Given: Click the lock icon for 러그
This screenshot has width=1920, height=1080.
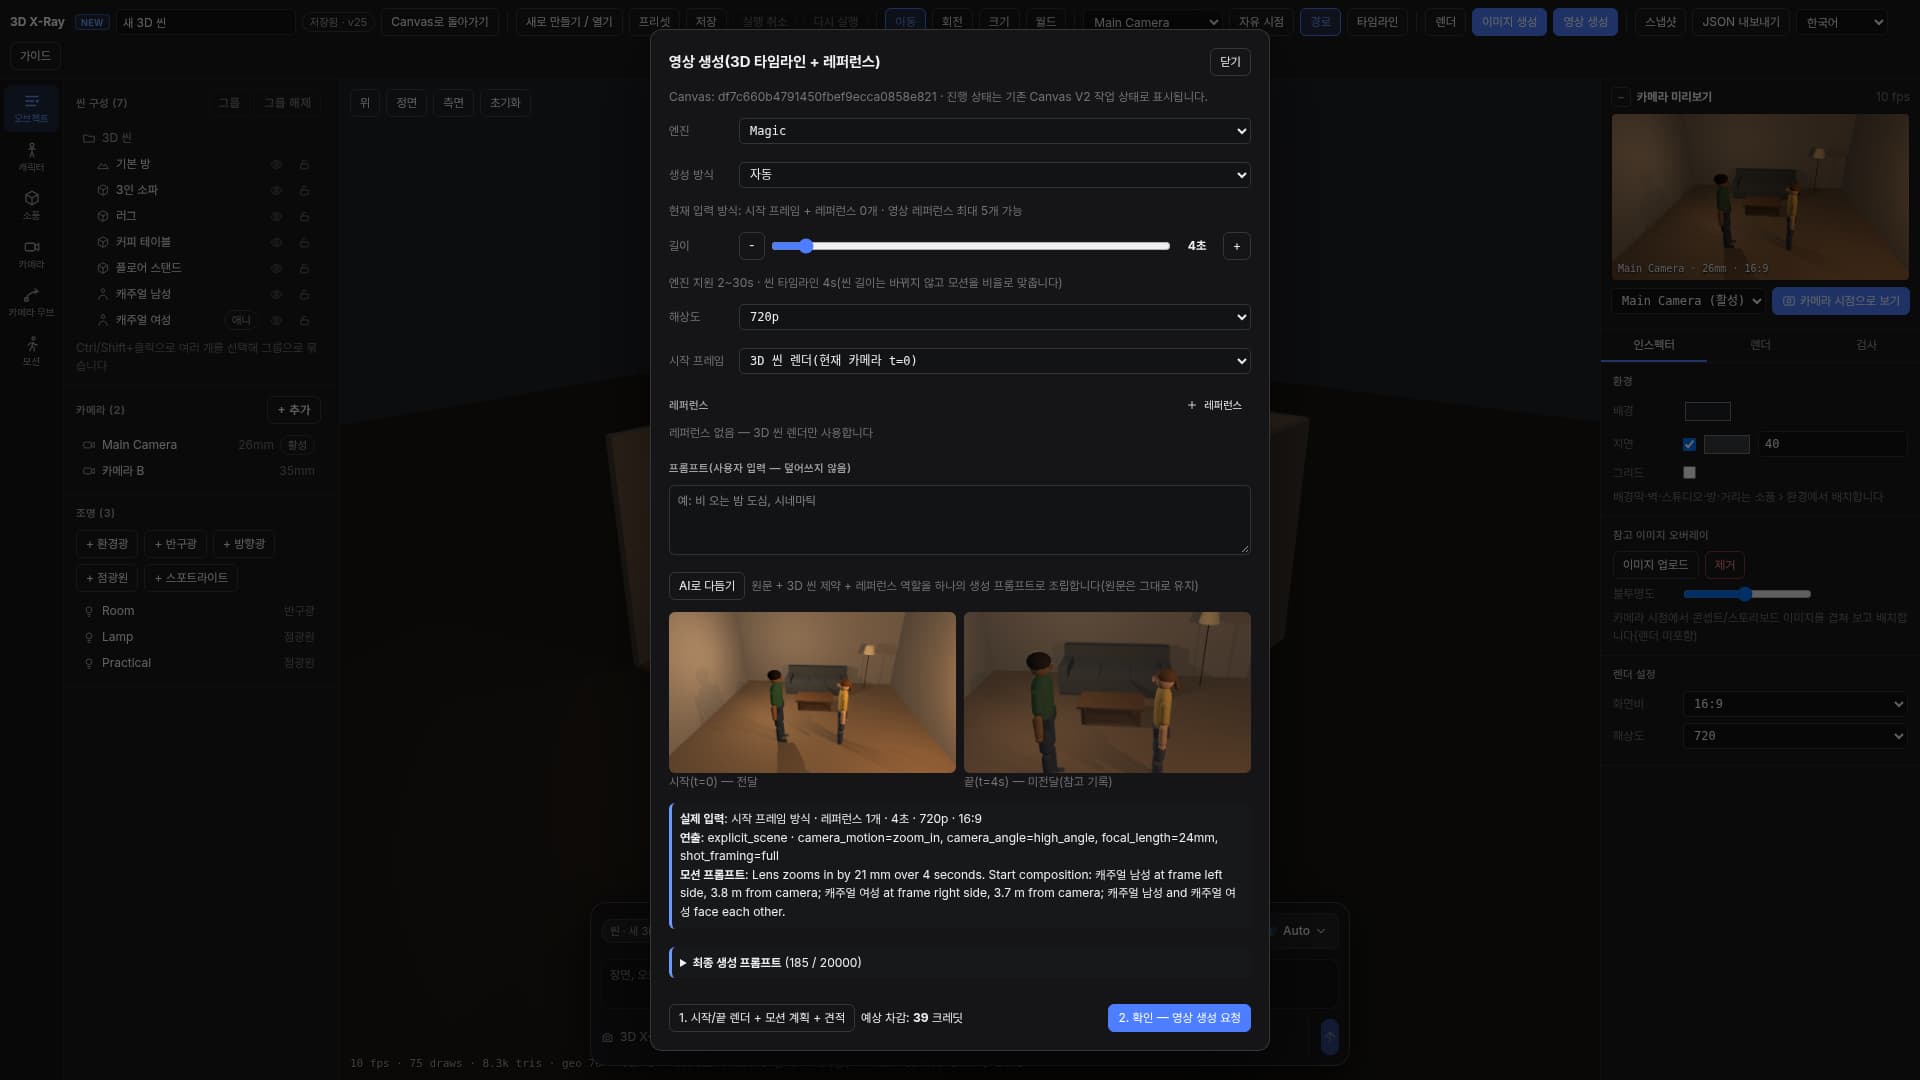Looking at the screenshot, I should point(304,216).
